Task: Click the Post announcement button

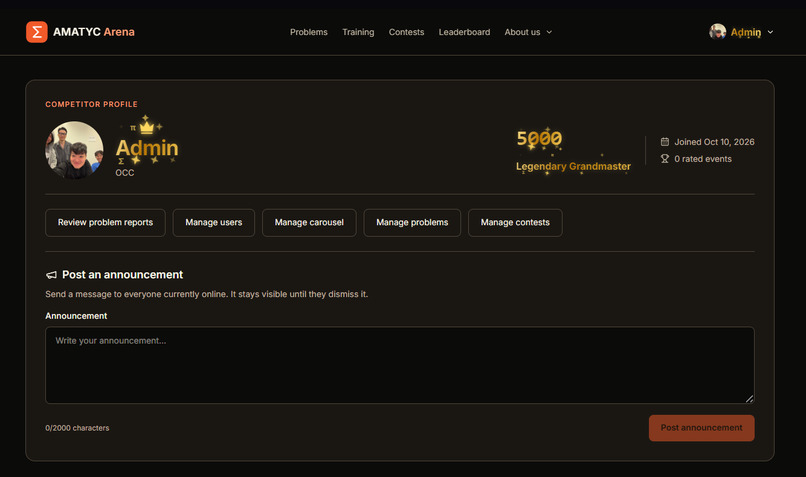Action: coord(701,428)
